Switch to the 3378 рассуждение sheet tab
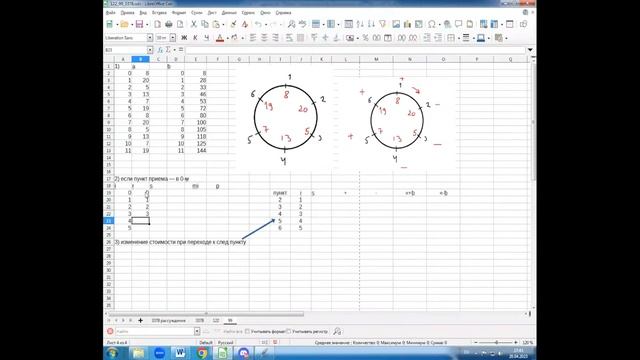 (x=168, y=320)
